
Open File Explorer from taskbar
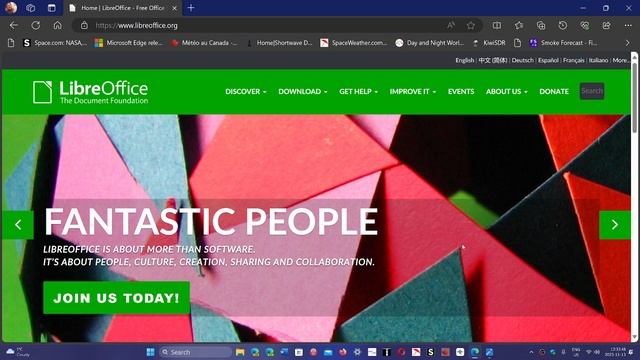240,352
